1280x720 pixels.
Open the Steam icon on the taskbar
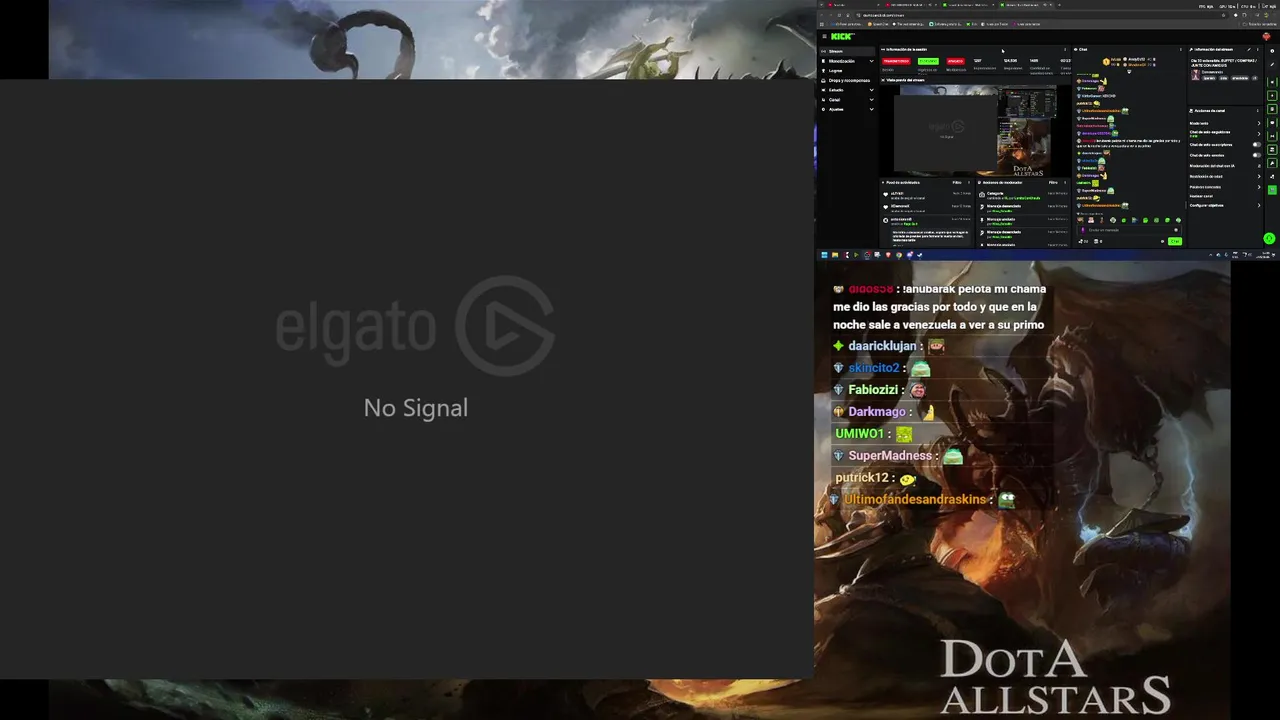coord(919,255)
